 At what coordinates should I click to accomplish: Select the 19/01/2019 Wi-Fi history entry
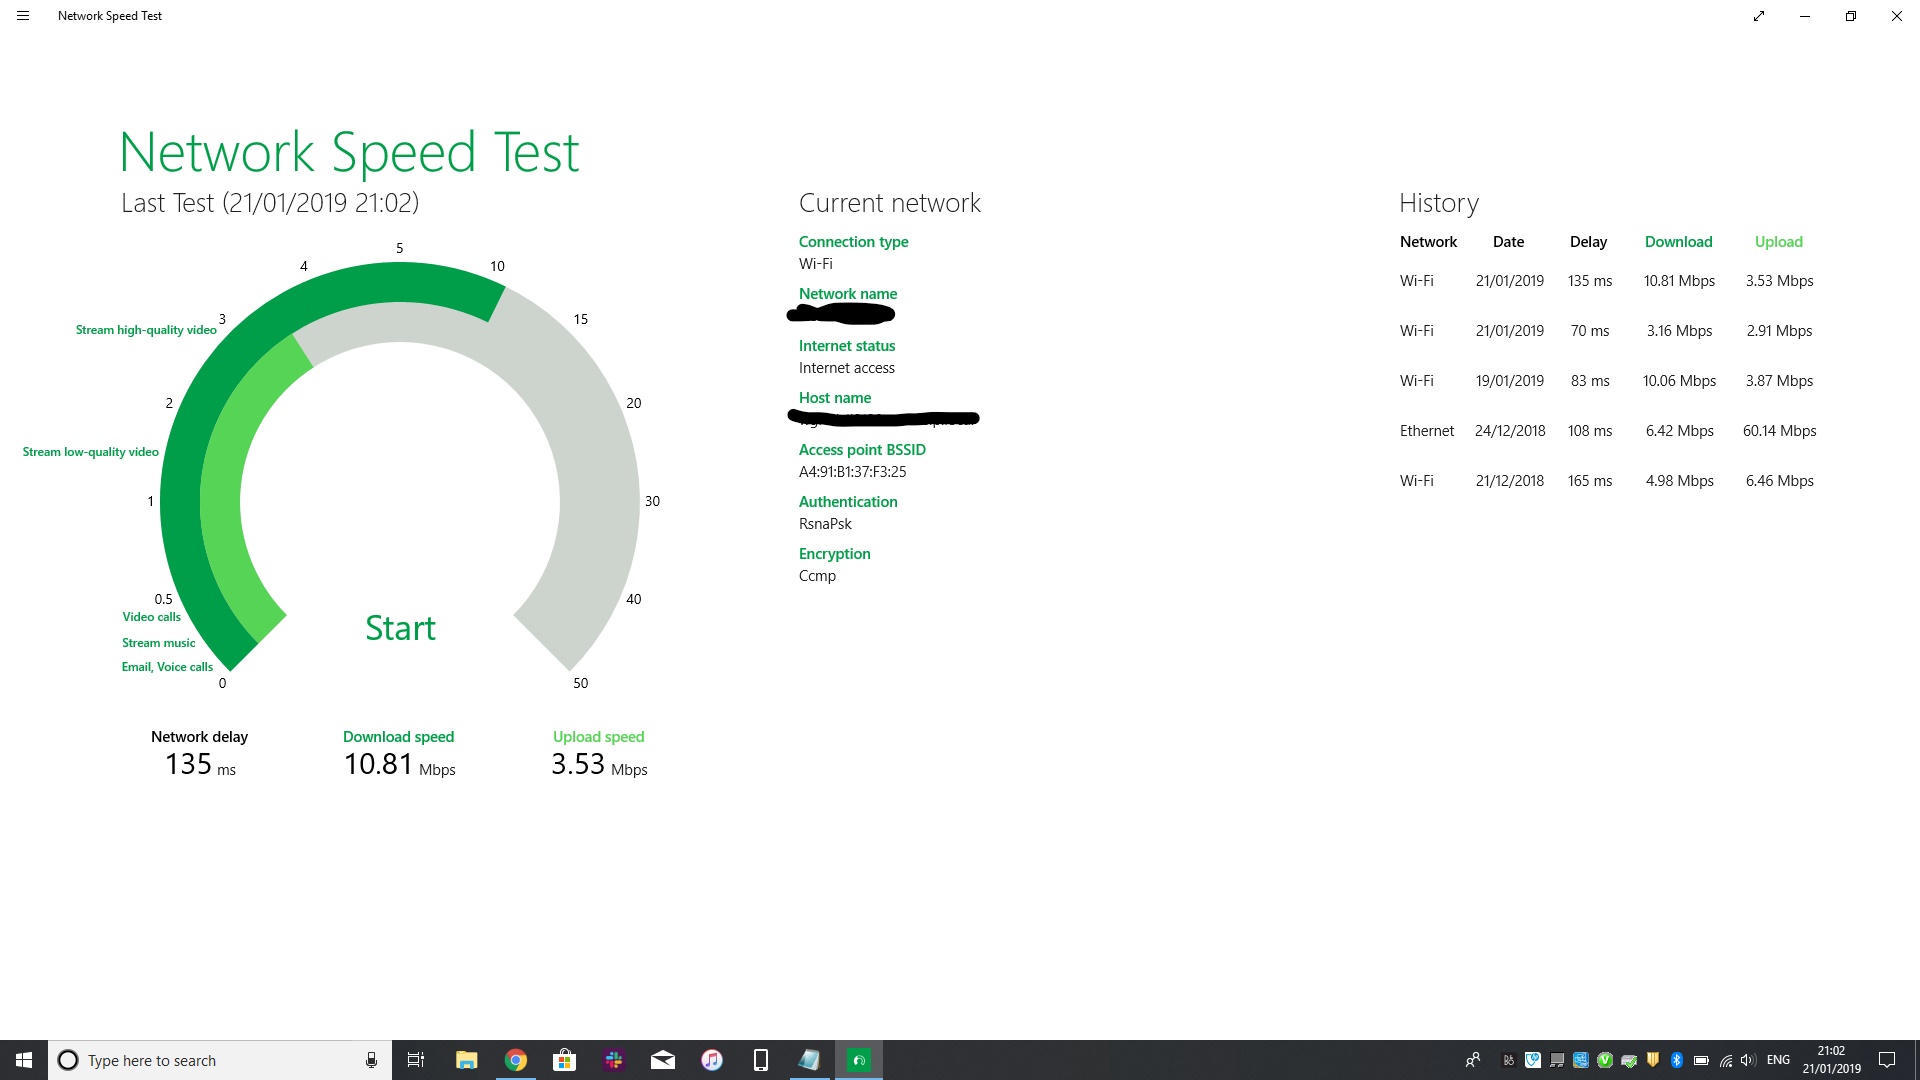click(x=1607, y=381)
